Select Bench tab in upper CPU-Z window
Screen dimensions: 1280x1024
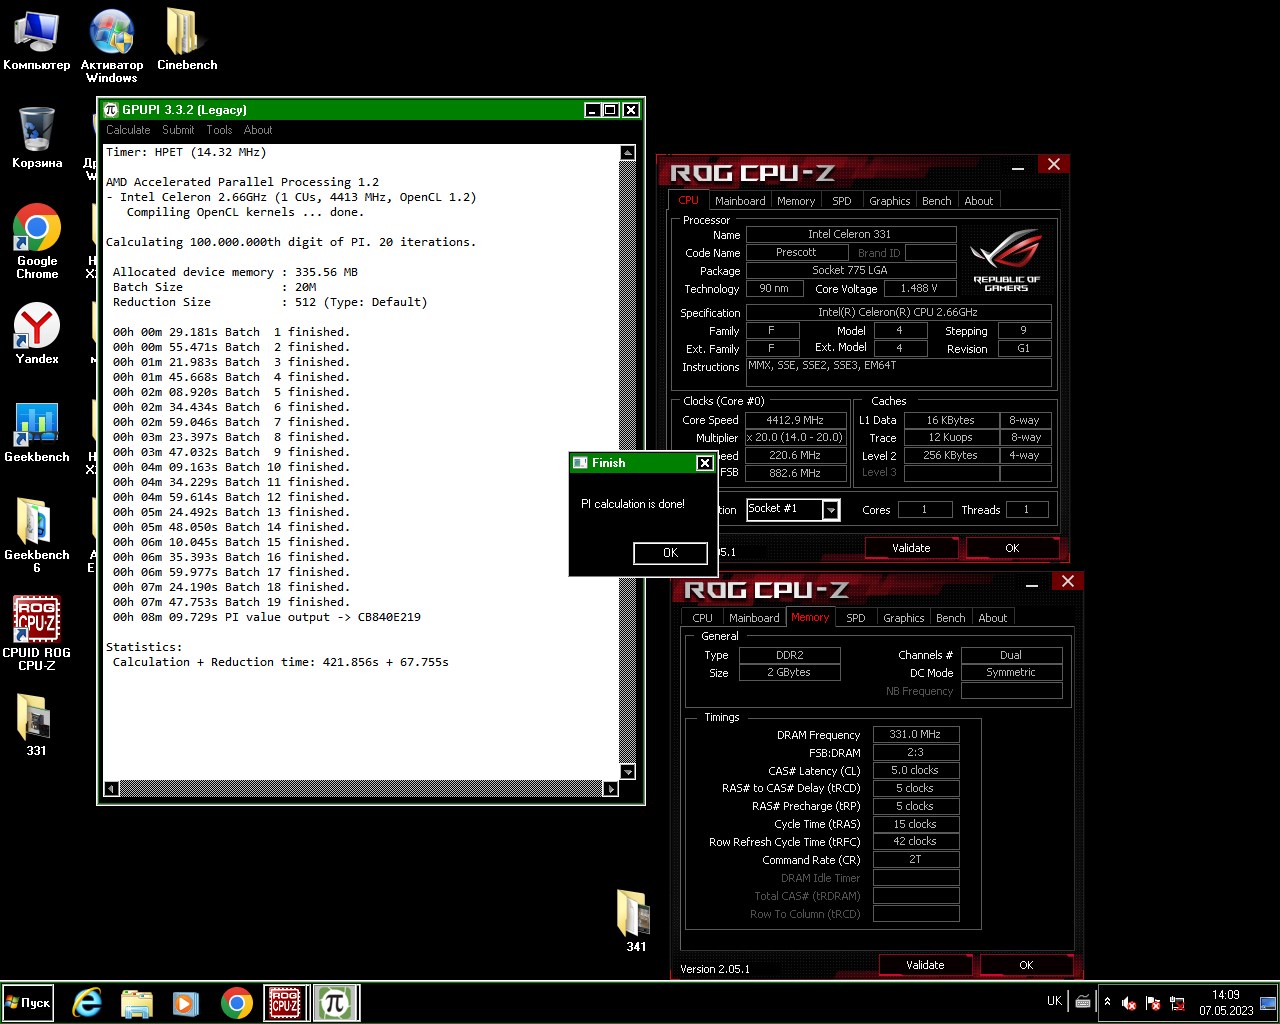click(937, 201)
